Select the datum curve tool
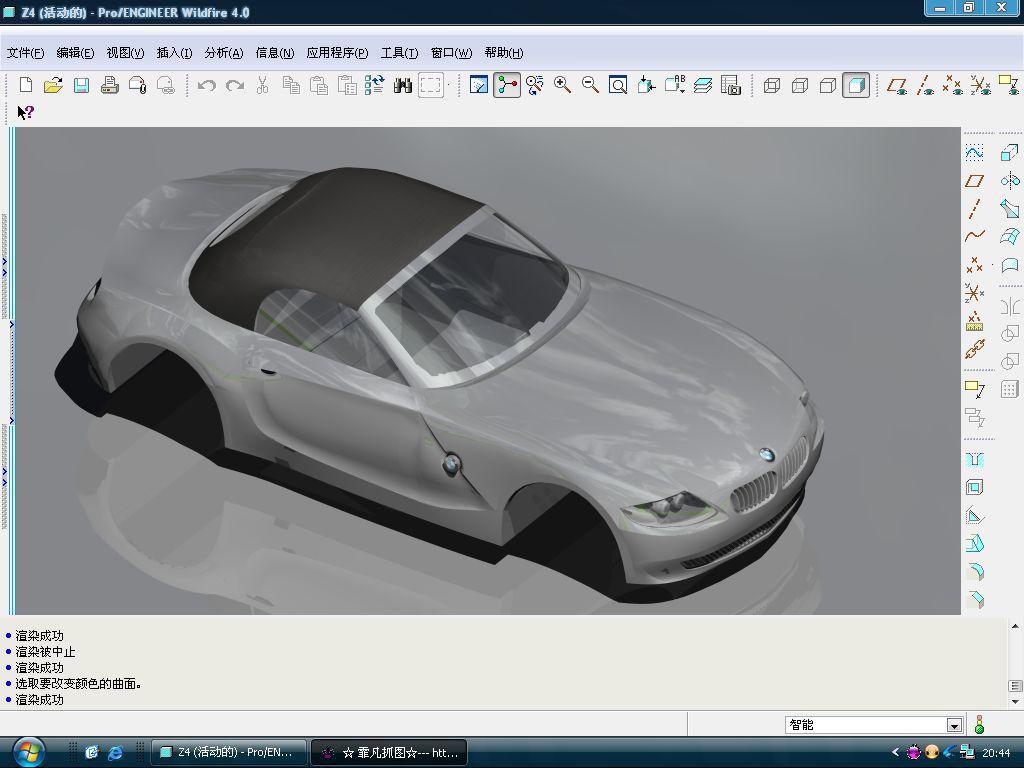Screen dimensions: 1024x768 tap(974, 236)
